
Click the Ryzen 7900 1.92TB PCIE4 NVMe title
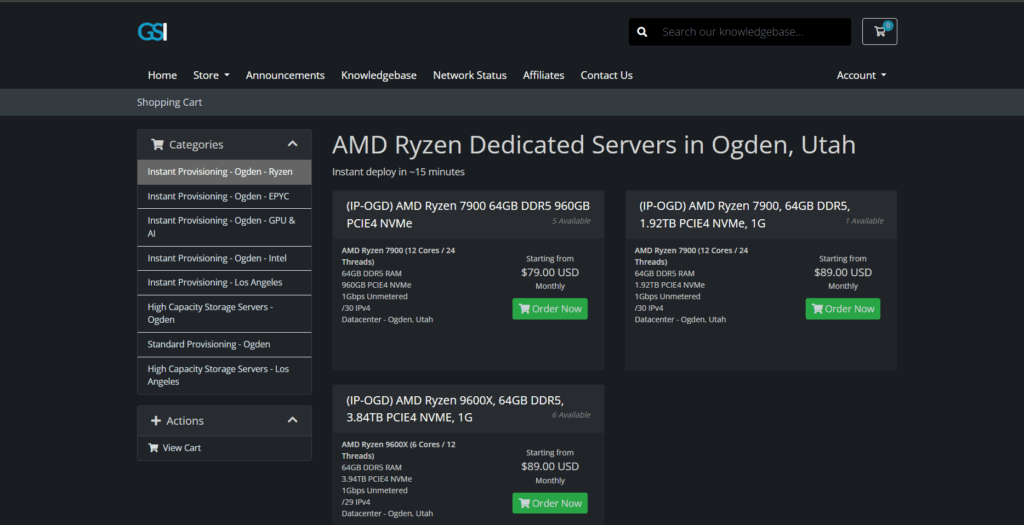744,215
